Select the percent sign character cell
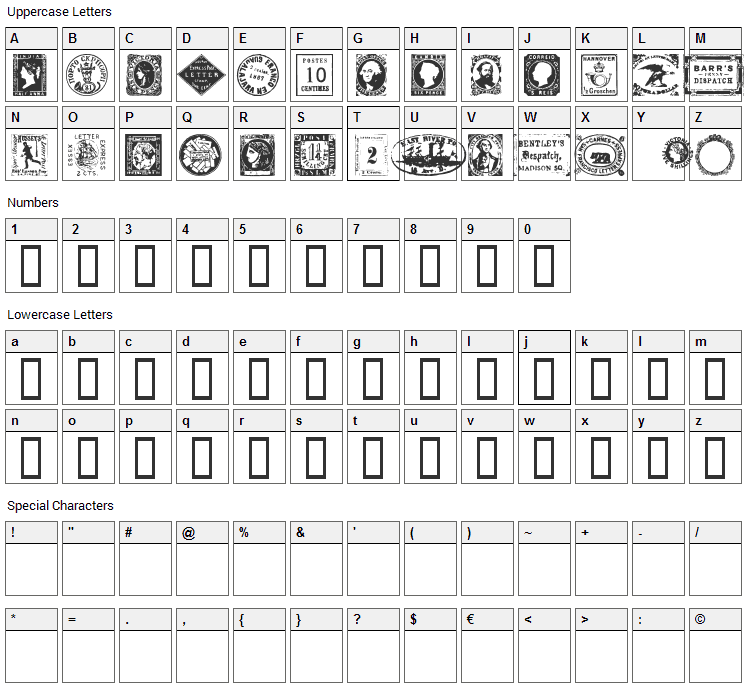 pyautogui.click(x=259, y=558)
